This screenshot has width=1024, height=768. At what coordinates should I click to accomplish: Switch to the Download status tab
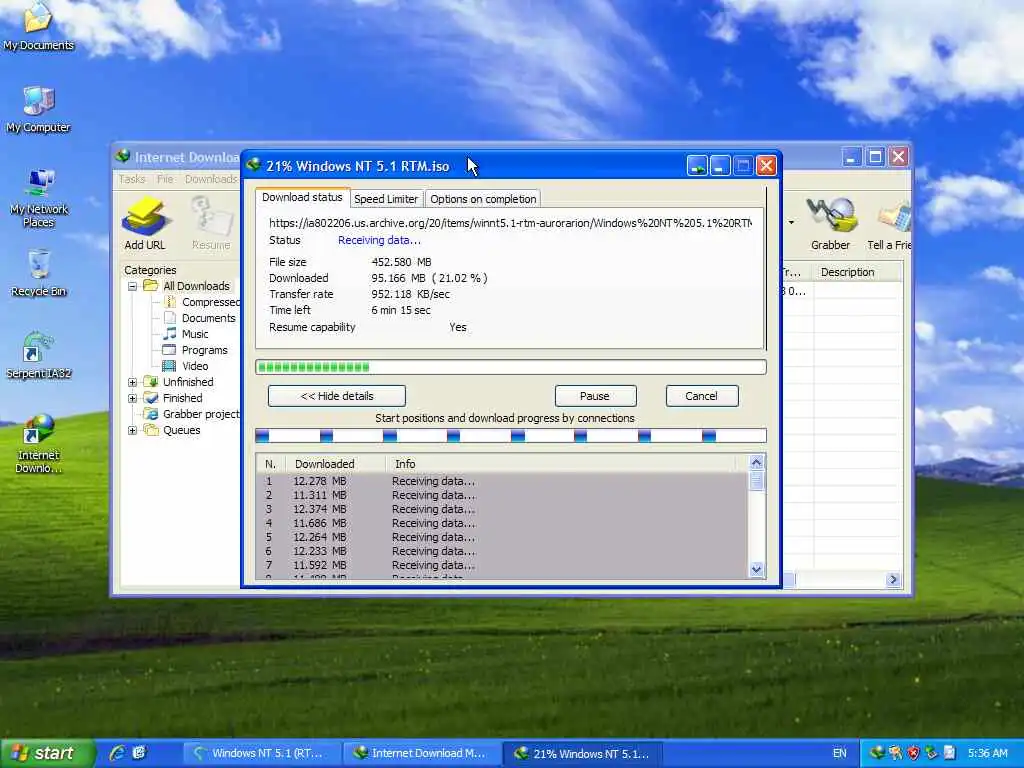click(x=302, y=197)
